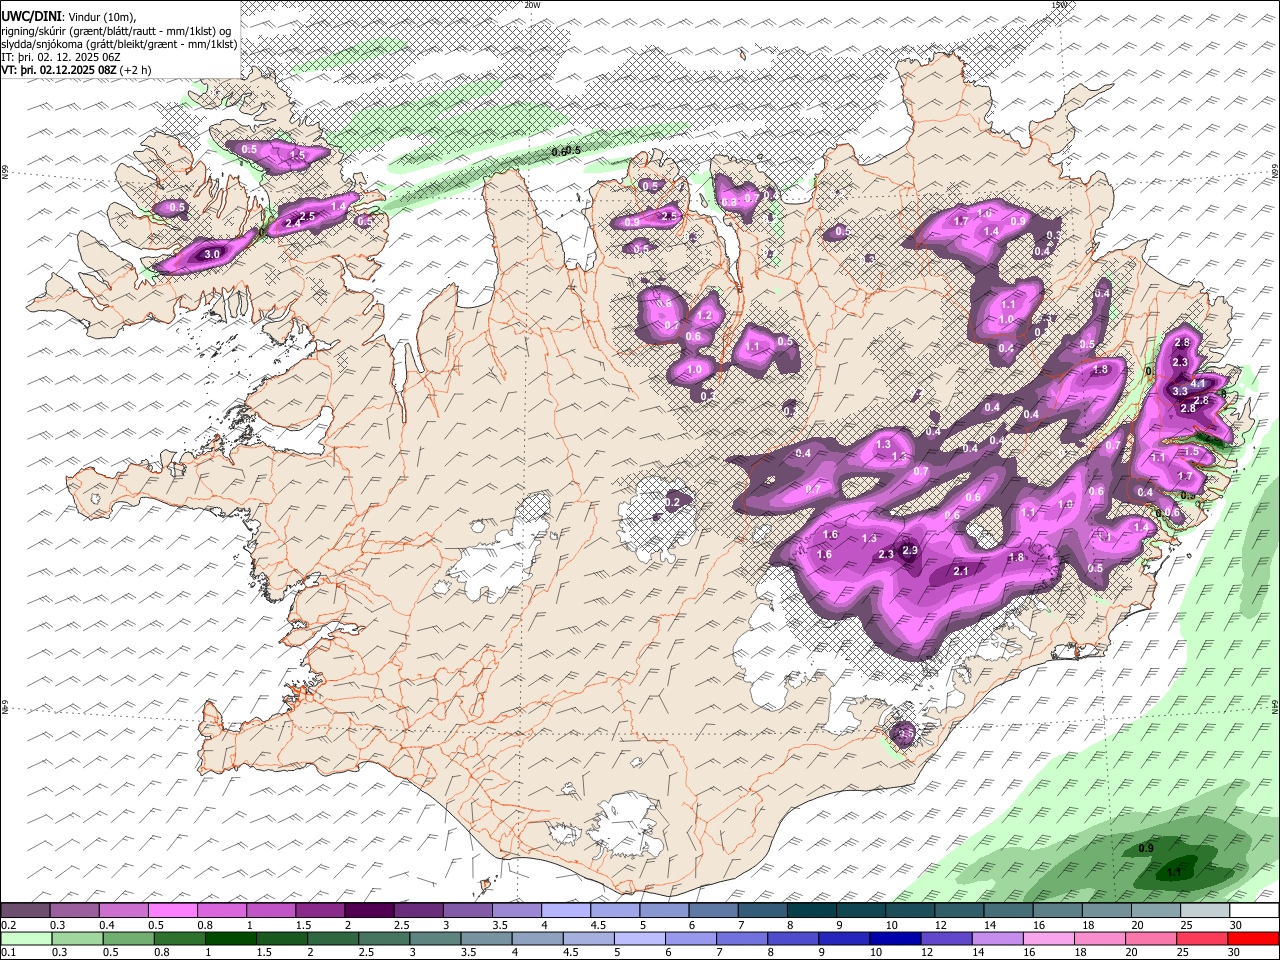Viewport: 1280px width, 960px height.
Task: Top legend row: click swatch between 12 and 14
Action: (x=960, y=910)
